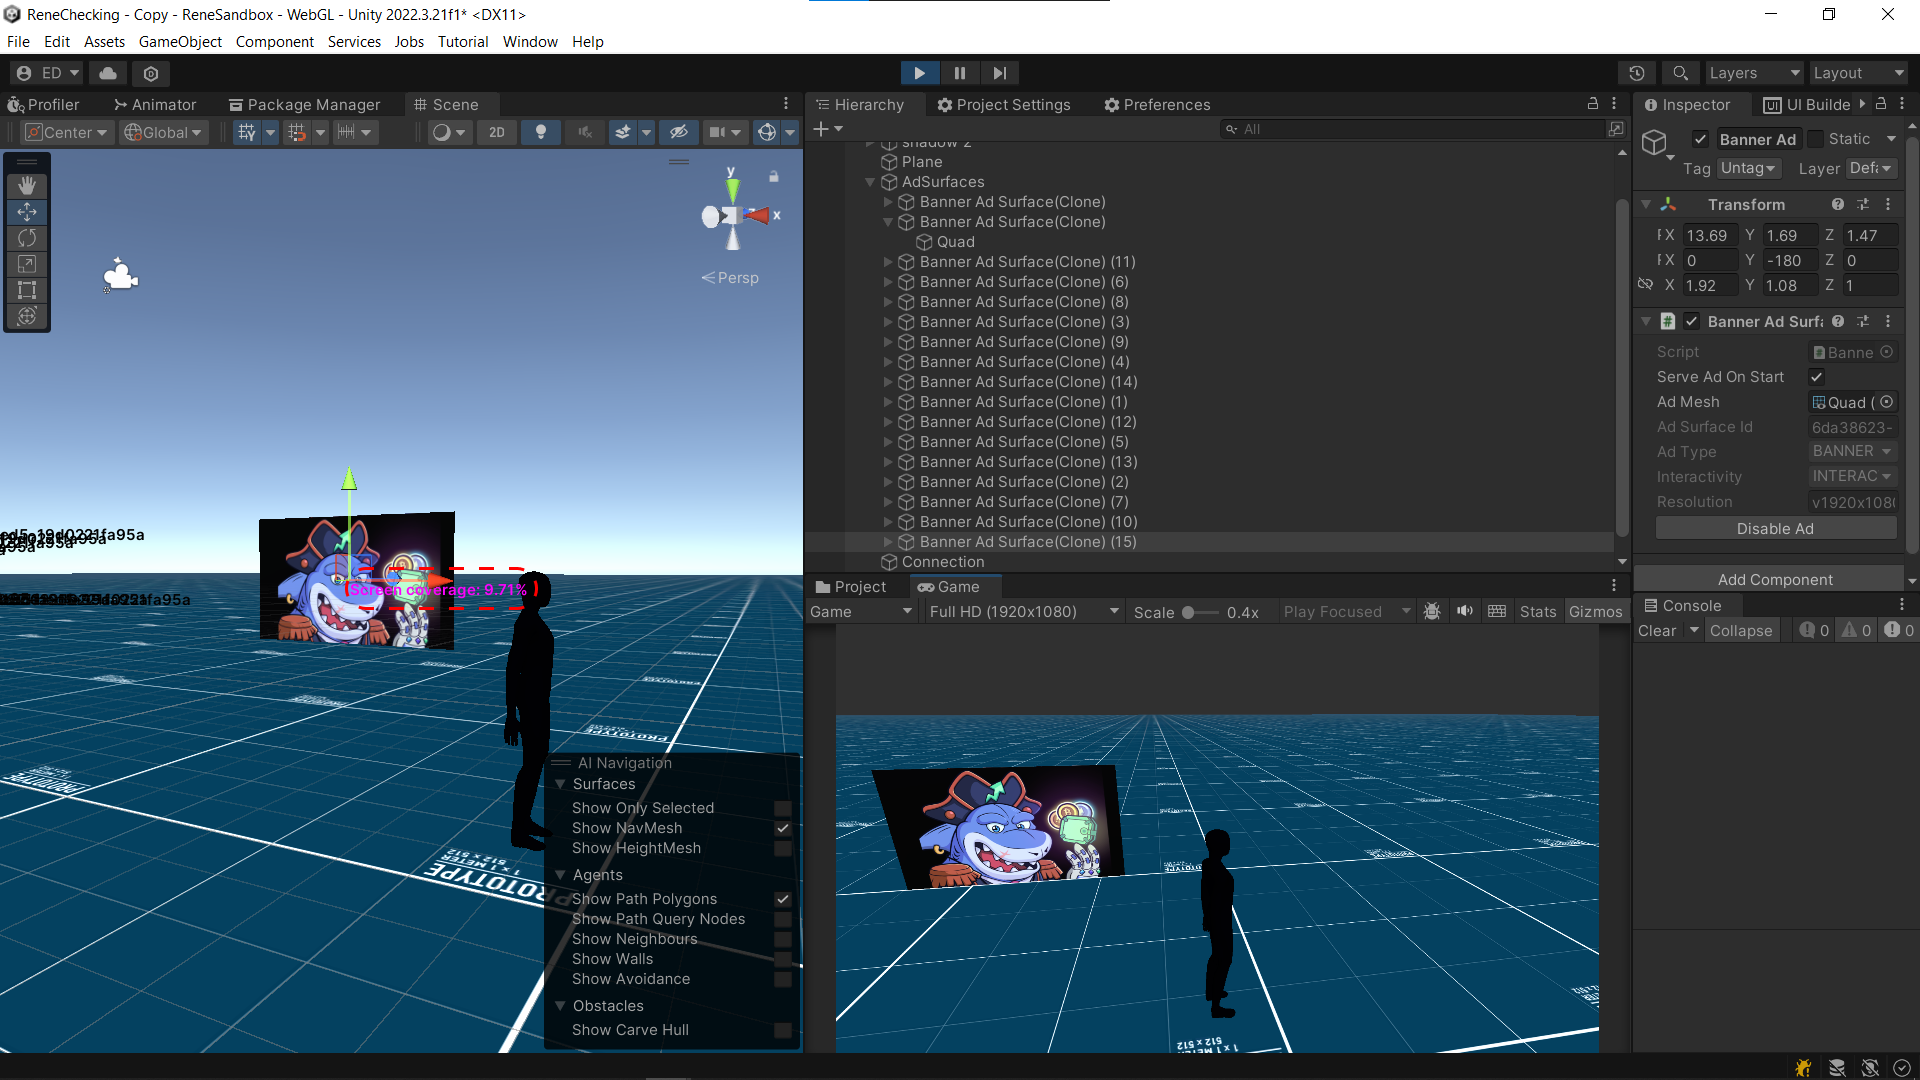Click the scale constrain proportions link icon
This screenshot has width=1920, height=1080.
pos(1645,285)
